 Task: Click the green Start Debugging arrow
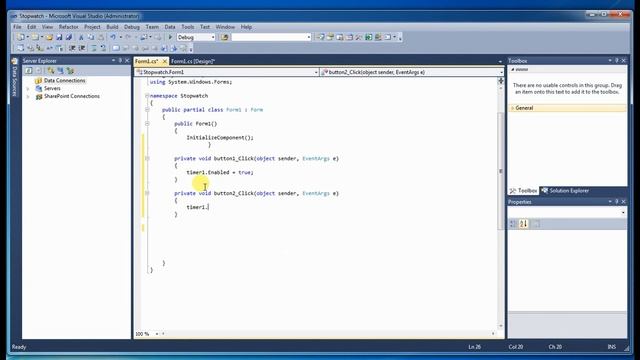171,37
